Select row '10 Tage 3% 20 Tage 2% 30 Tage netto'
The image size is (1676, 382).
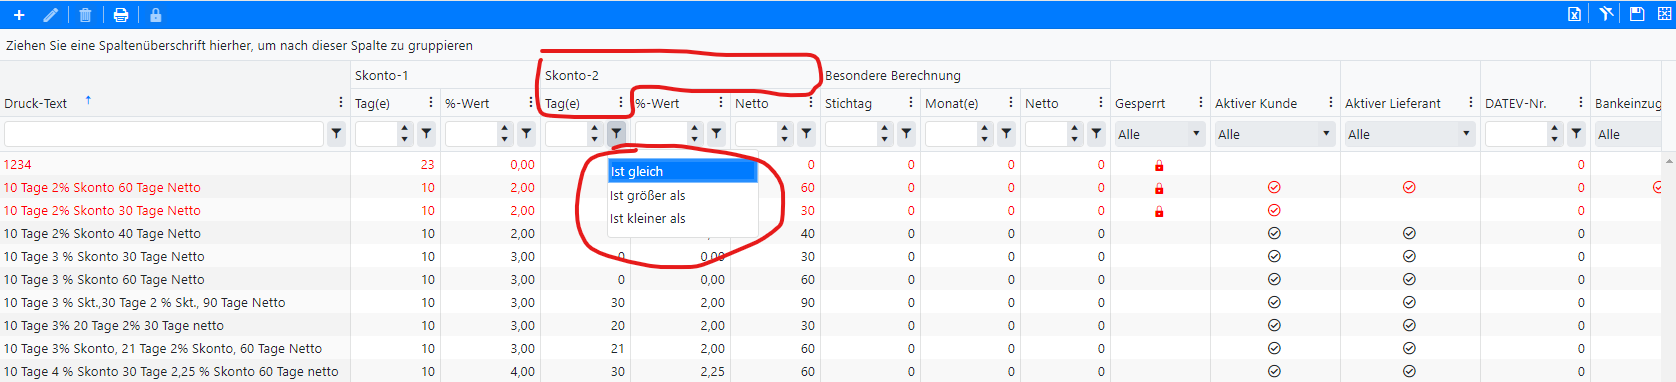pos(830,325)
